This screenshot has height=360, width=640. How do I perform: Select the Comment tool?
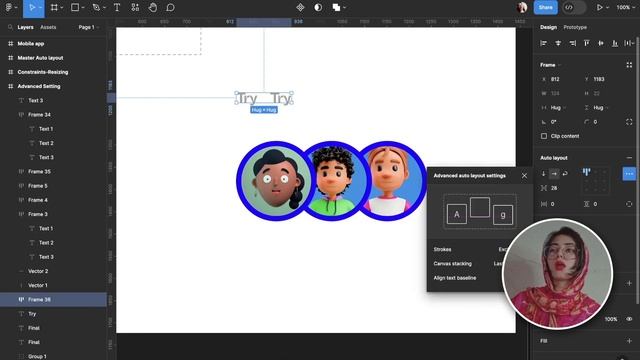pyautogui.click(x=171, y=8)
